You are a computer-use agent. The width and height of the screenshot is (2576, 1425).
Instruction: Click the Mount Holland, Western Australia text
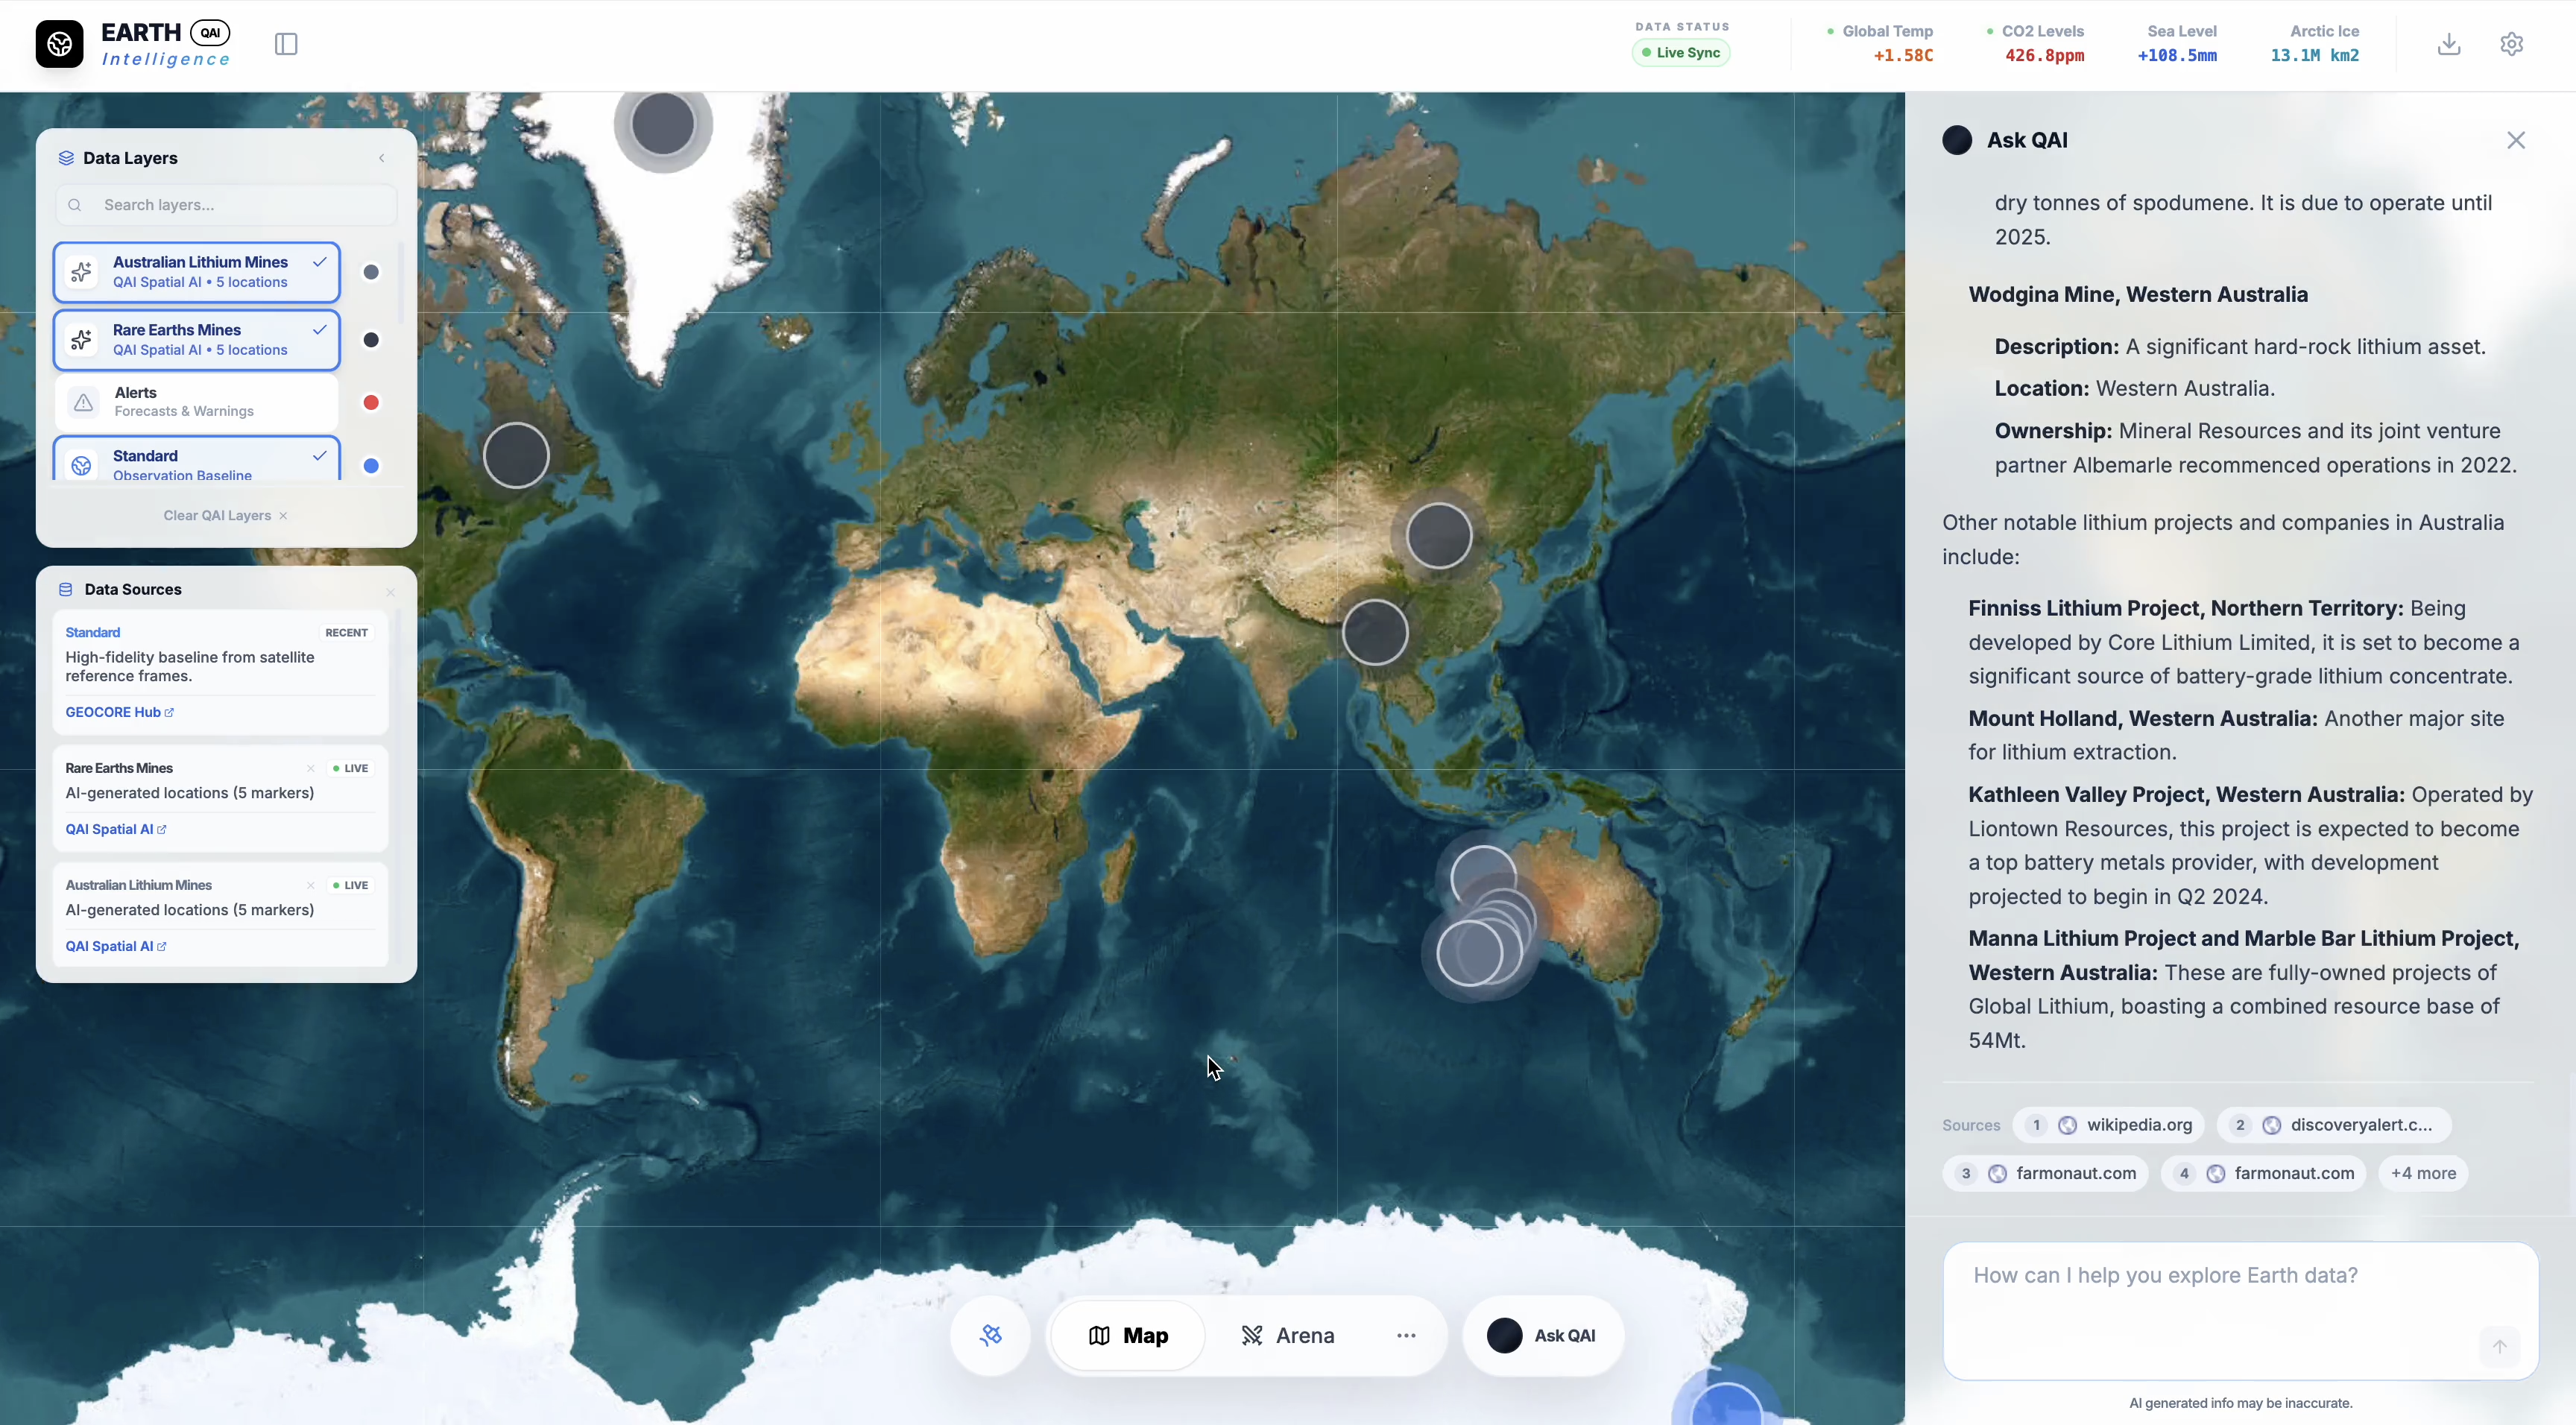click(2142, 718)
